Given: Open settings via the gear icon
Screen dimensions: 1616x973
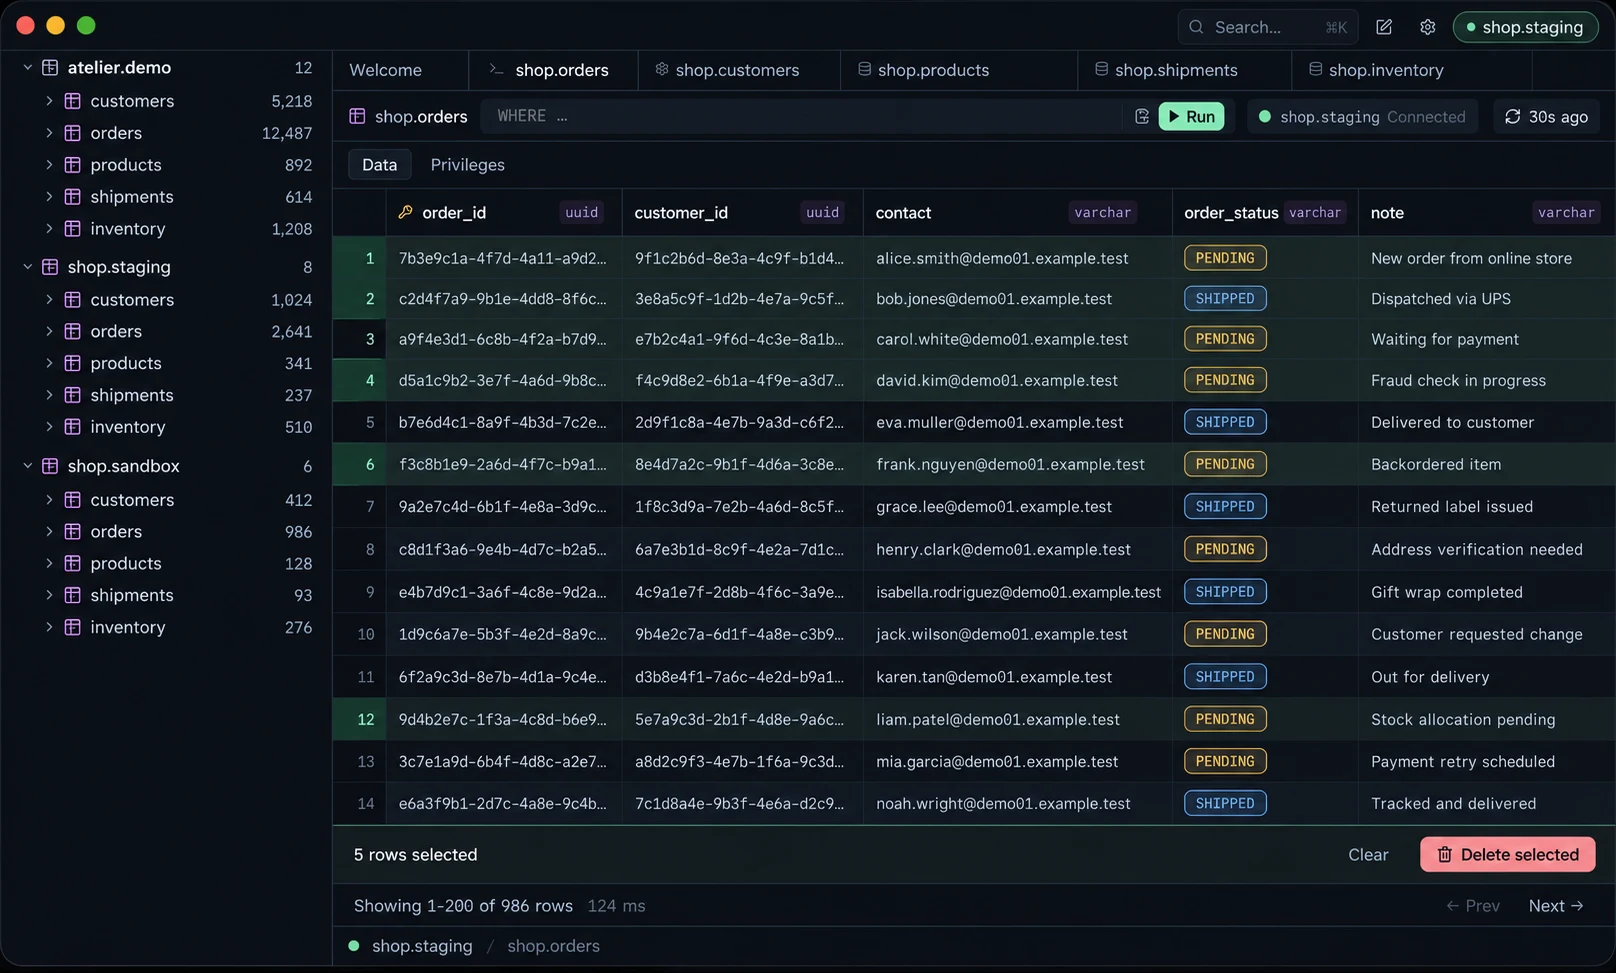Looking at the screenshot, I should pos(1428,27).
